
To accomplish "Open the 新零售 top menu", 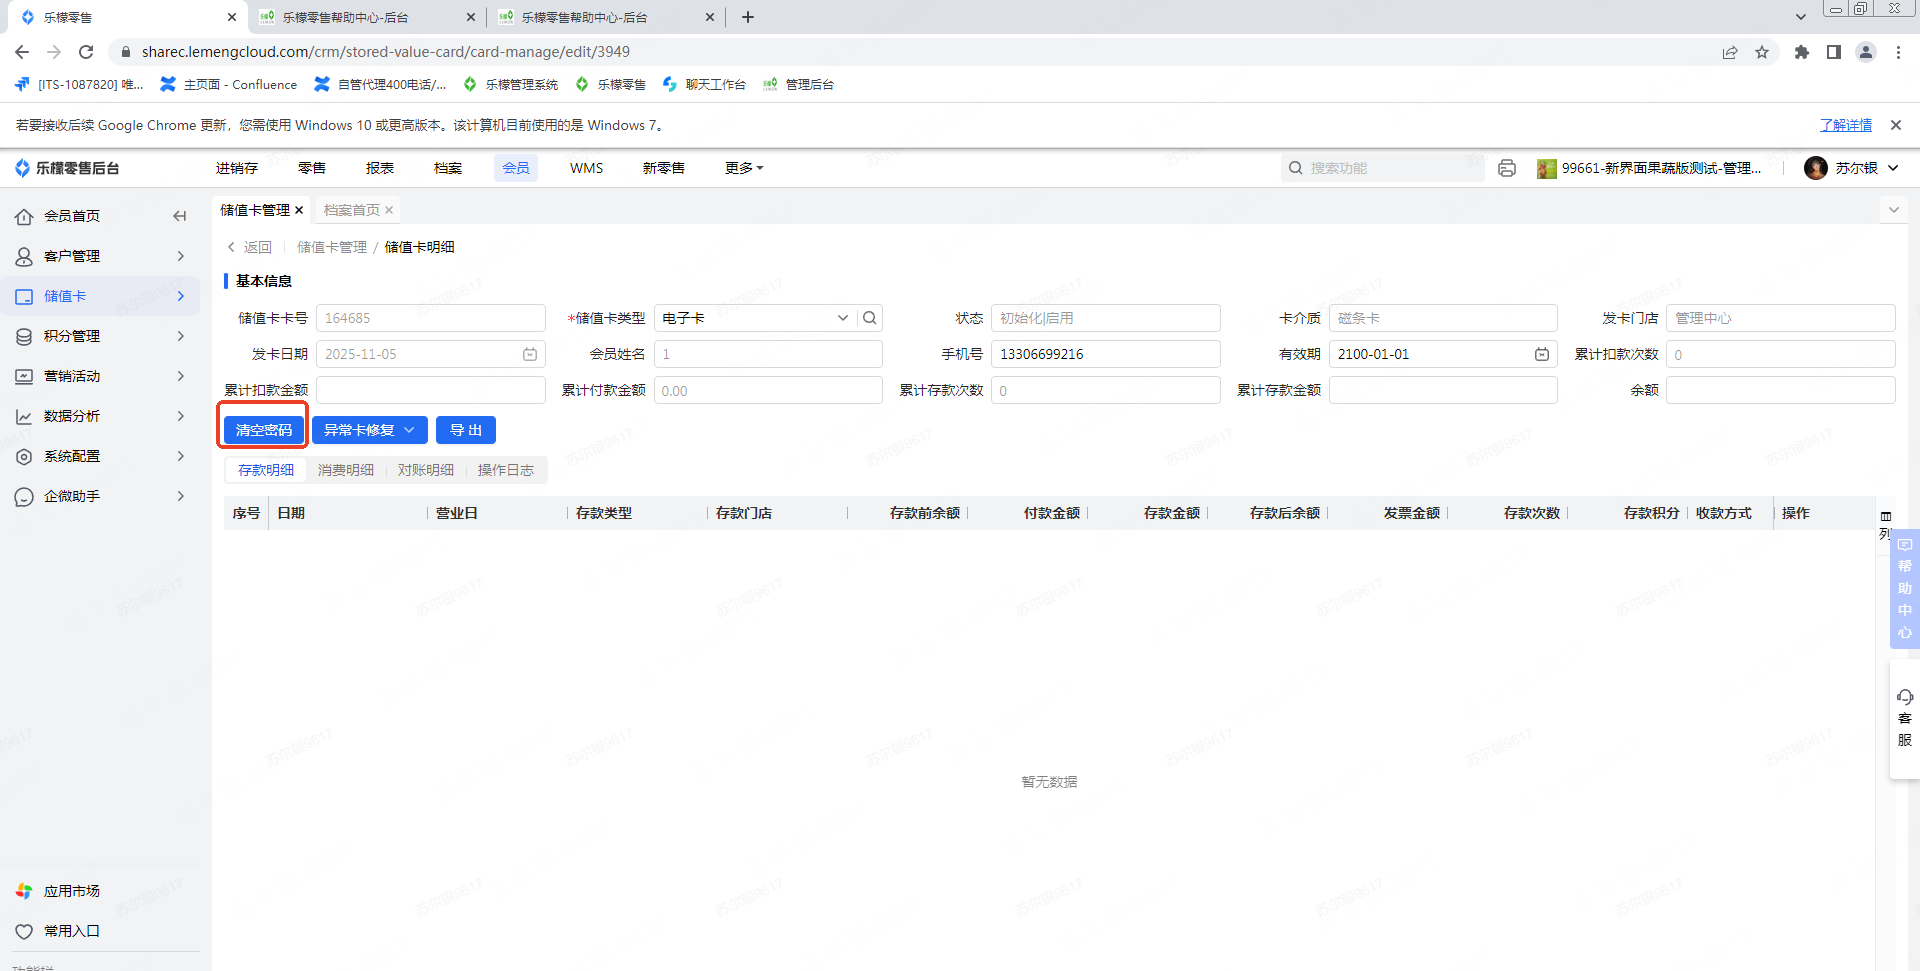I will point(664,168).
